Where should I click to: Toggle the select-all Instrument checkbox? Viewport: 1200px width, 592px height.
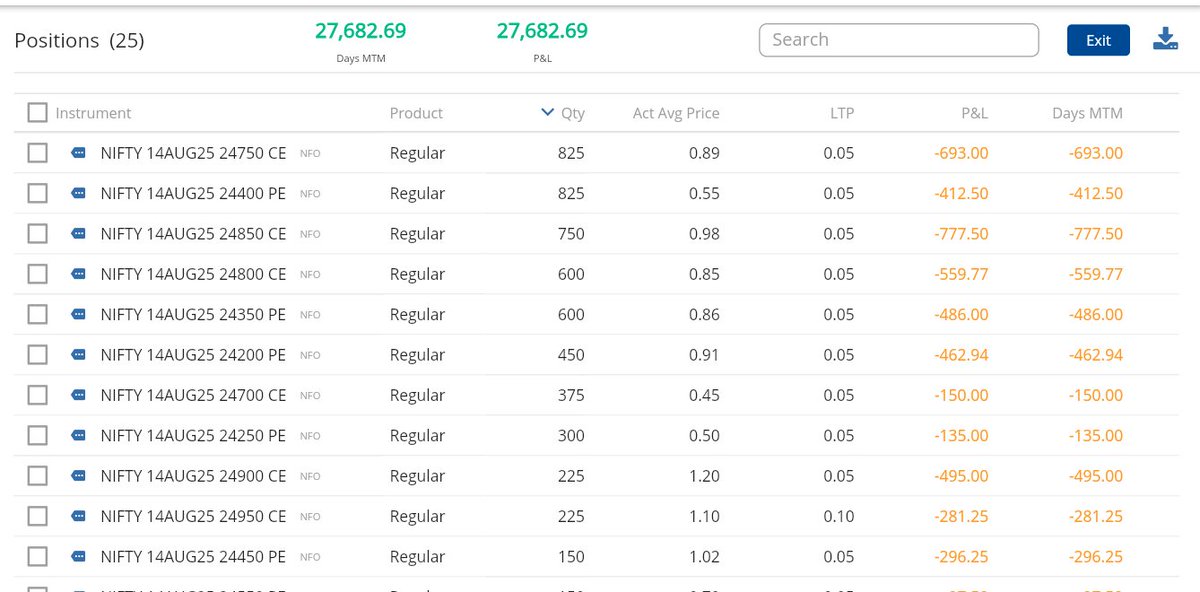click(x=37, y=113)
